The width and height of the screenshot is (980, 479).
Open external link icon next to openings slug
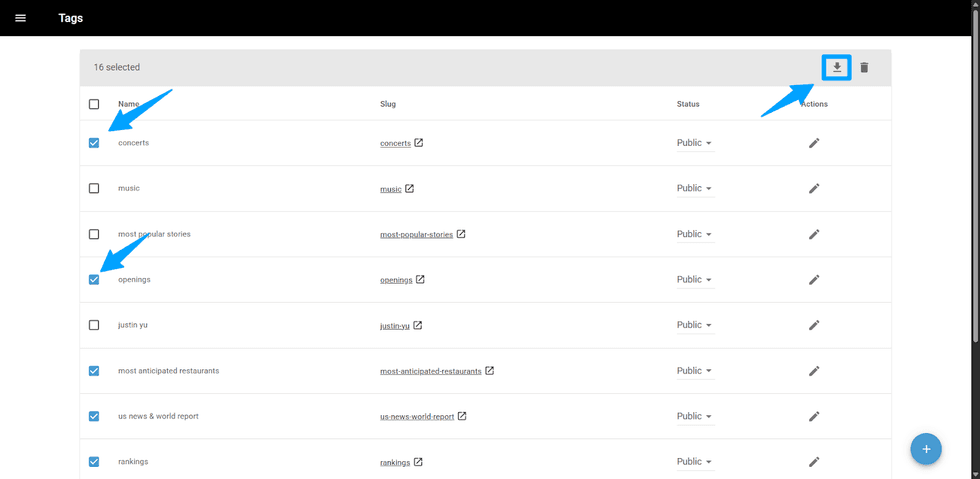[420, 280]
